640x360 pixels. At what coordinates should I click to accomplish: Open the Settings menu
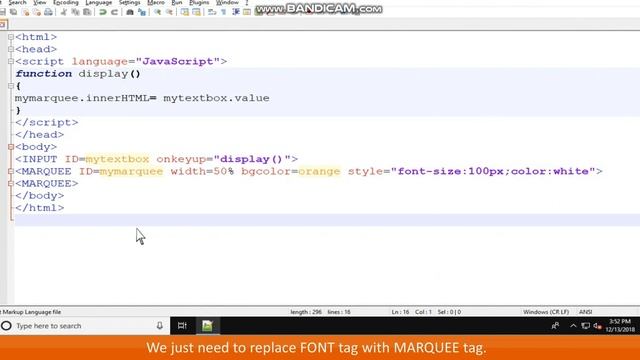pos(129,2)
